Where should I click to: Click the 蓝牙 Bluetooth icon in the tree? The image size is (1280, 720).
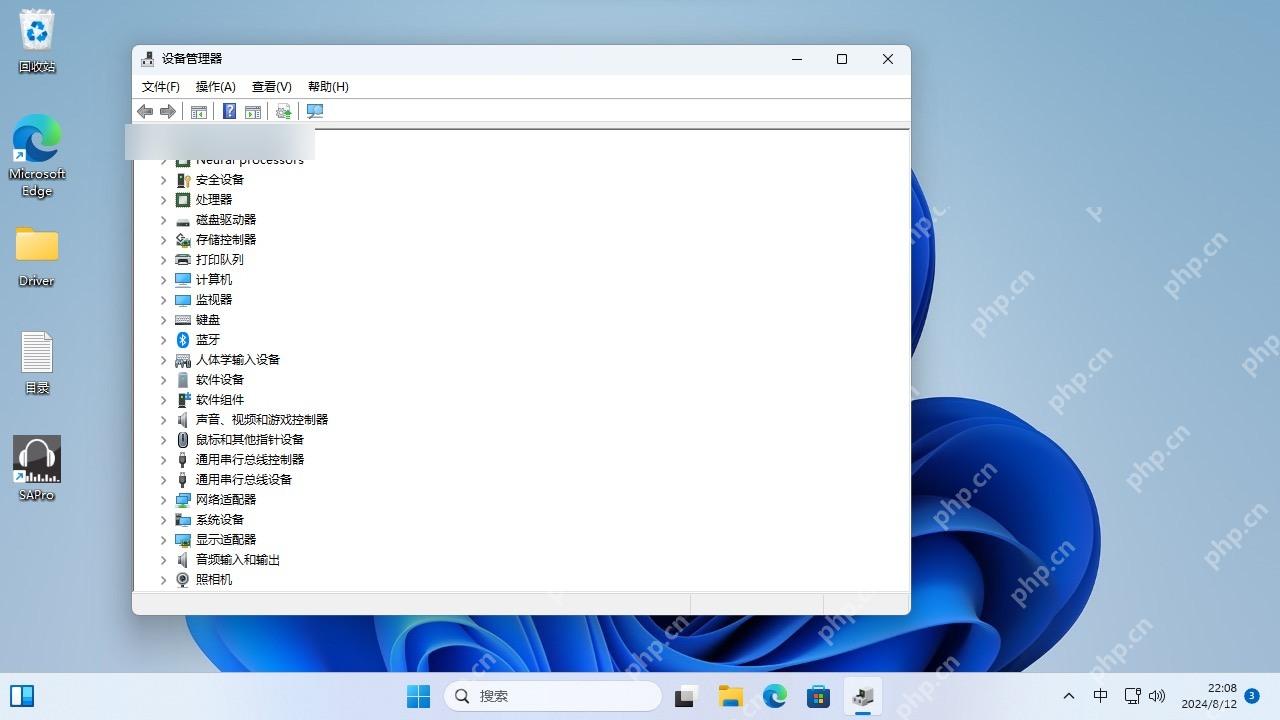[183, 340]
